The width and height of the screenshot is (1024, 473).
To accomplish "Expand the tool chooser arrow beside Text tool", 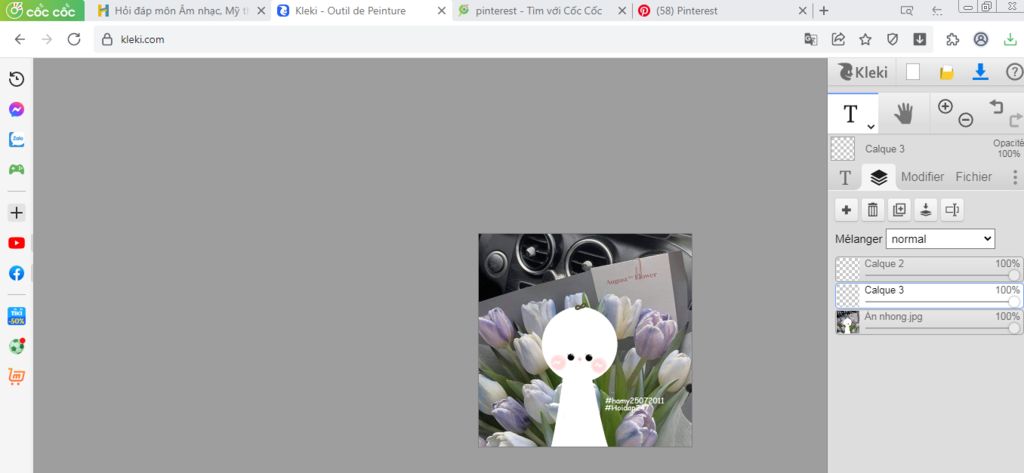I will (x=871, y=126).
